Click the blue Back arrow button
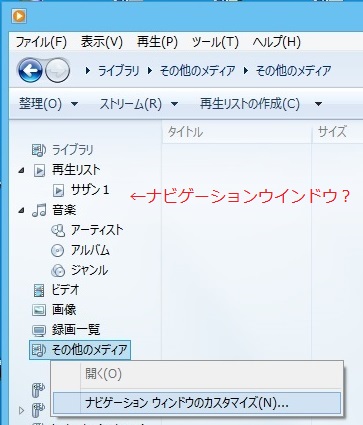Viewport: 363px width, 425px height. [x=30, y=70]
